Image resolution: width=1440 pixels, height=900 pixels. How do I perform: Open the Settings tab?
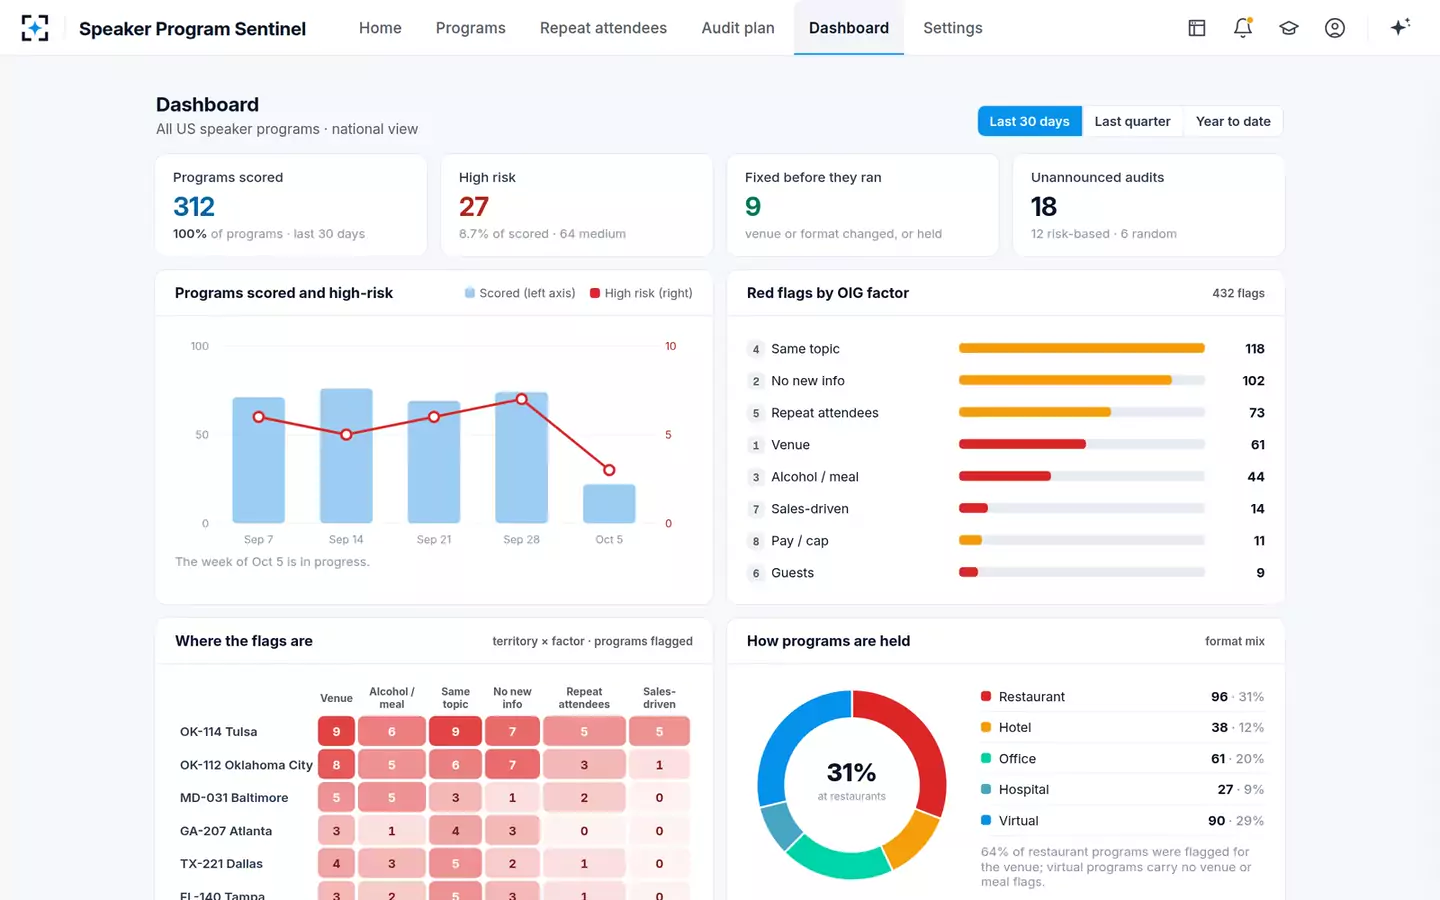coord(953,28)
